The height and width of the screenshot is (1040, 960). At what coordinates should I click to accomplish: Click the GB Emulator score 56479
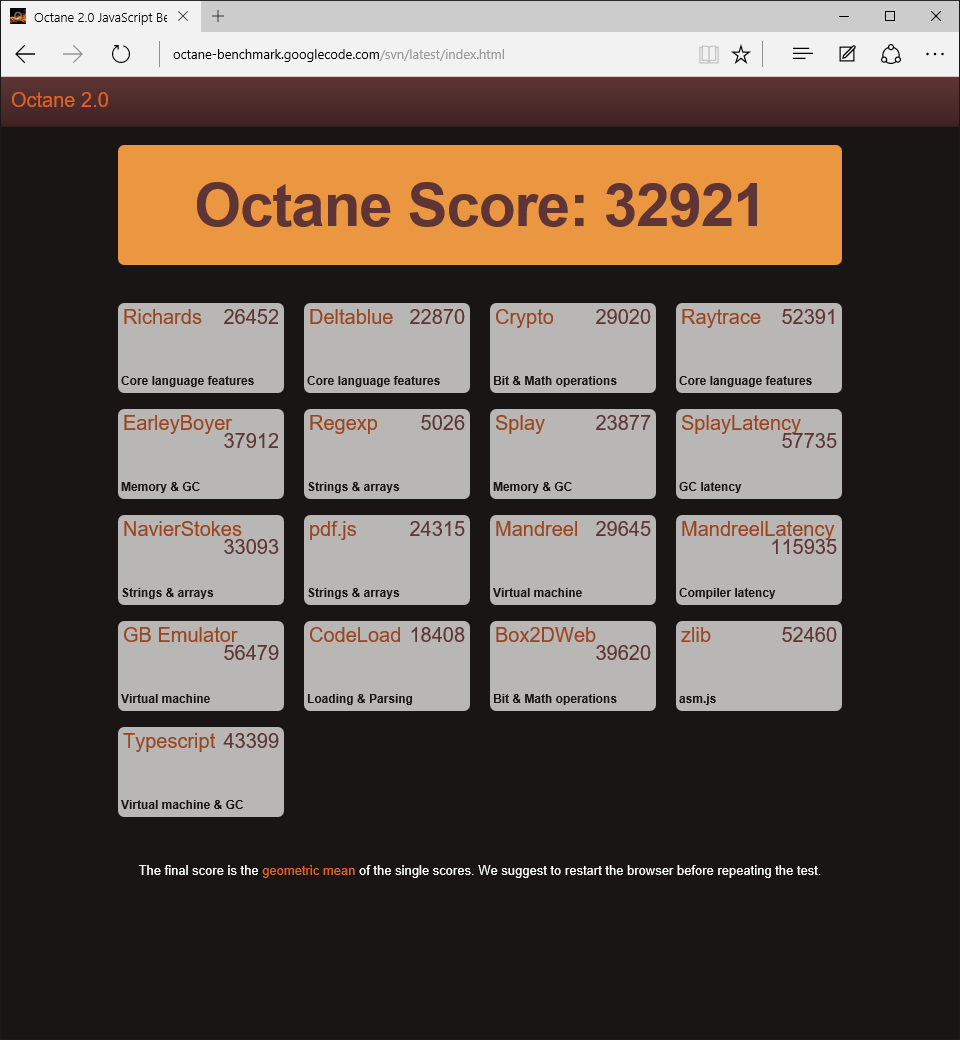click(x=251, y=653)
